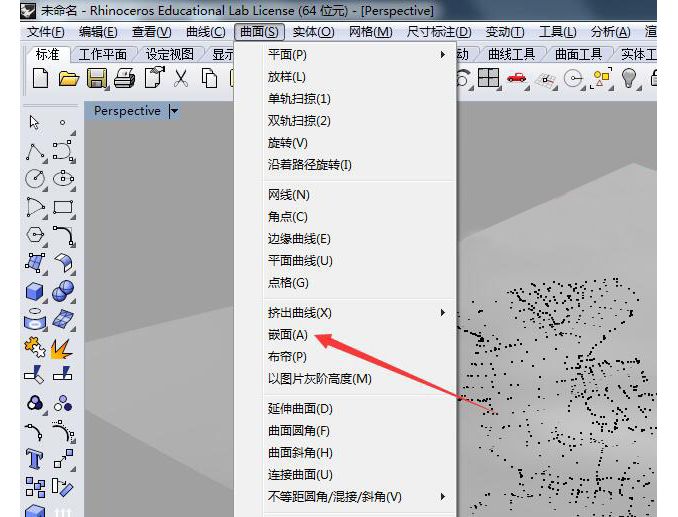Viewport: 678px width, 517px height.
Task: Click the four-viewport layout icon
Action: pyautogui.click(x=489, y=78)
